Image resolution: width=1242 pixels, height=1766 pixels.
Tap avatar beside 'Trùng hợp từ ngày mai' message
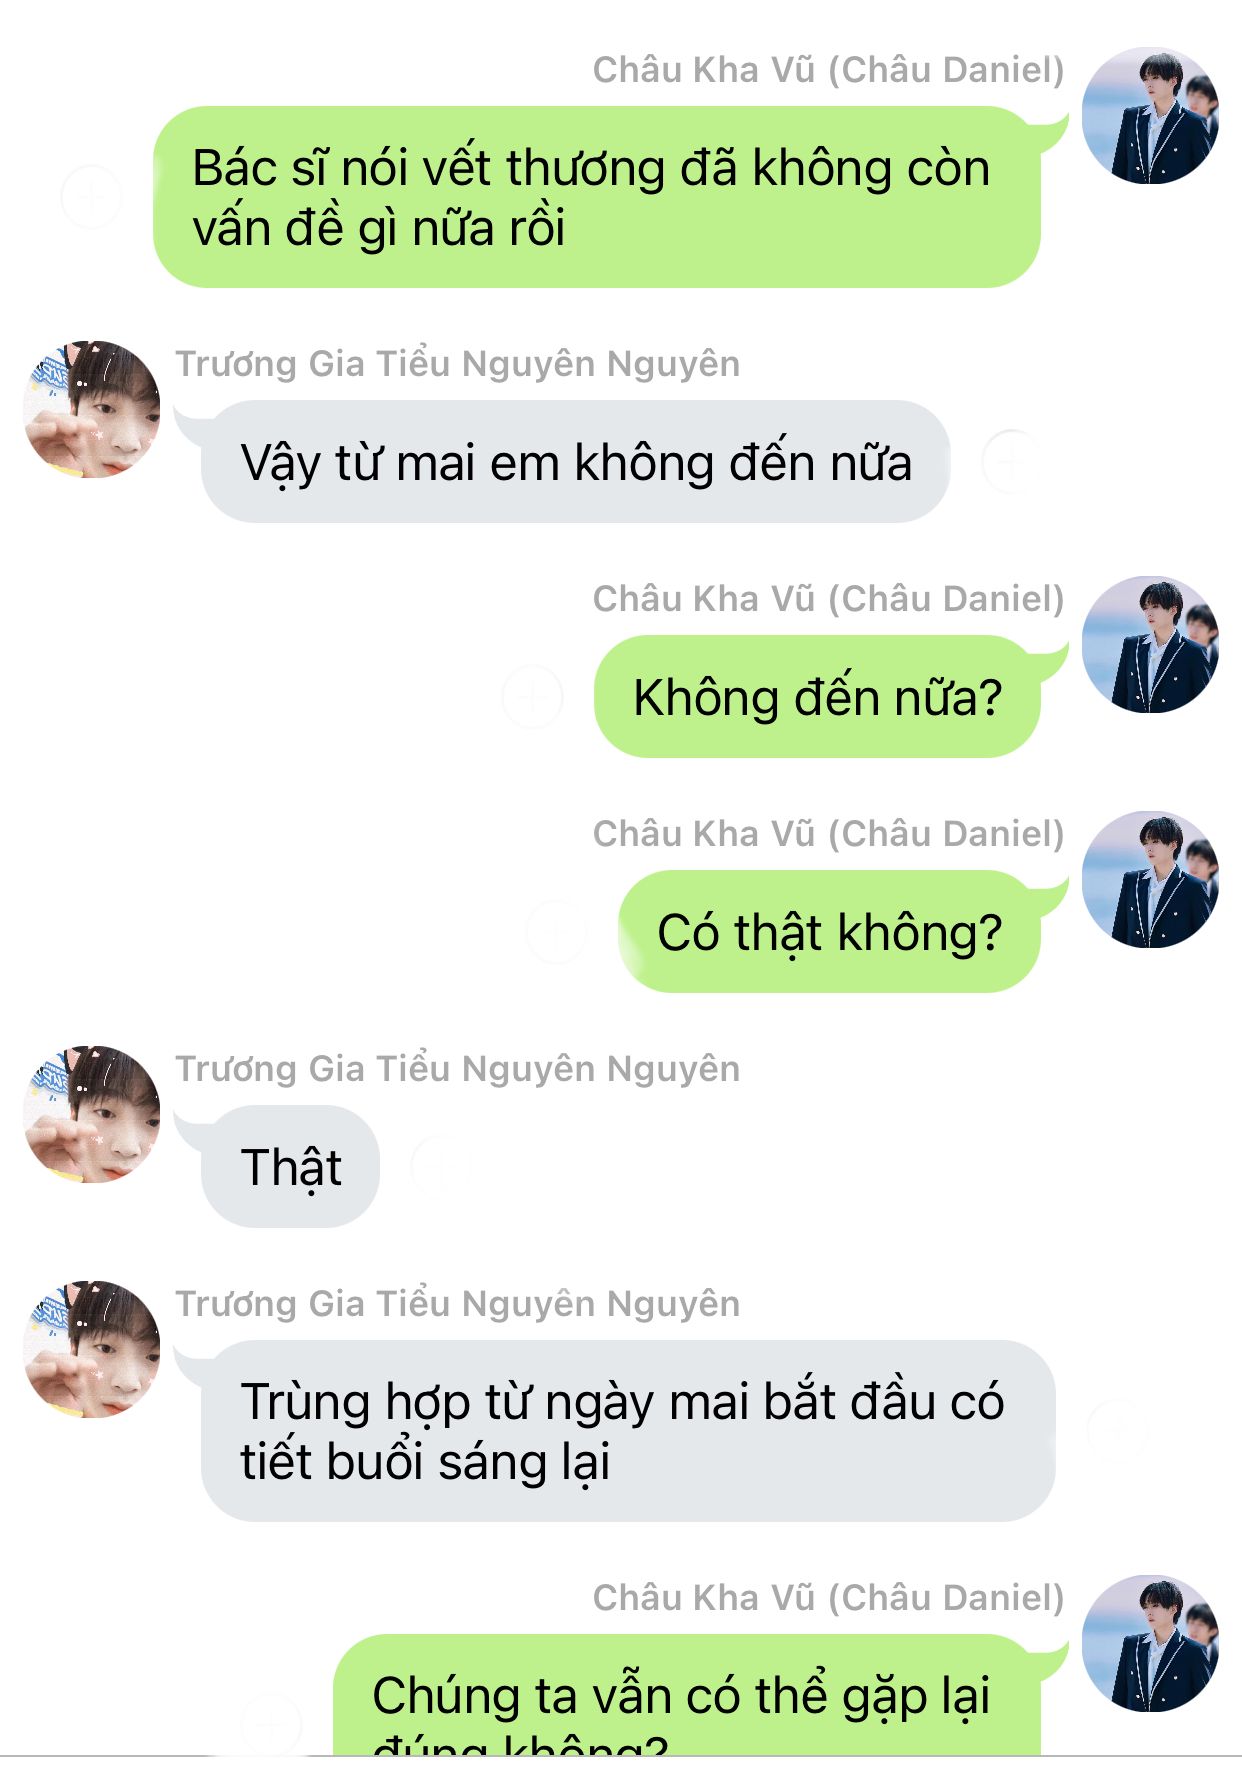click(x=92, y=1349)
